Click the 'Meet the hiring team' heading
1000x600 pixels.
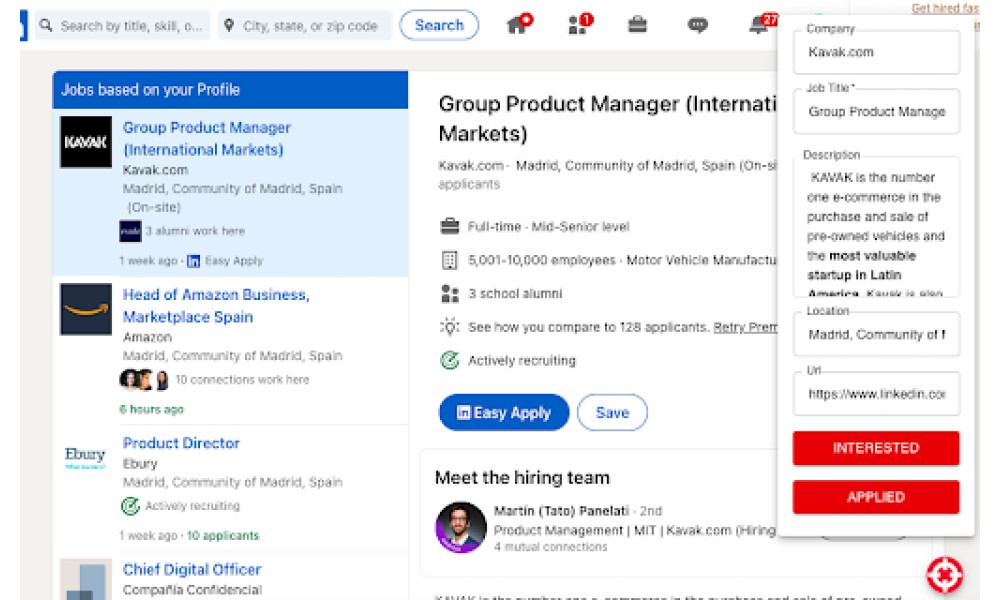pyautogui.click(x=522, y=478)
